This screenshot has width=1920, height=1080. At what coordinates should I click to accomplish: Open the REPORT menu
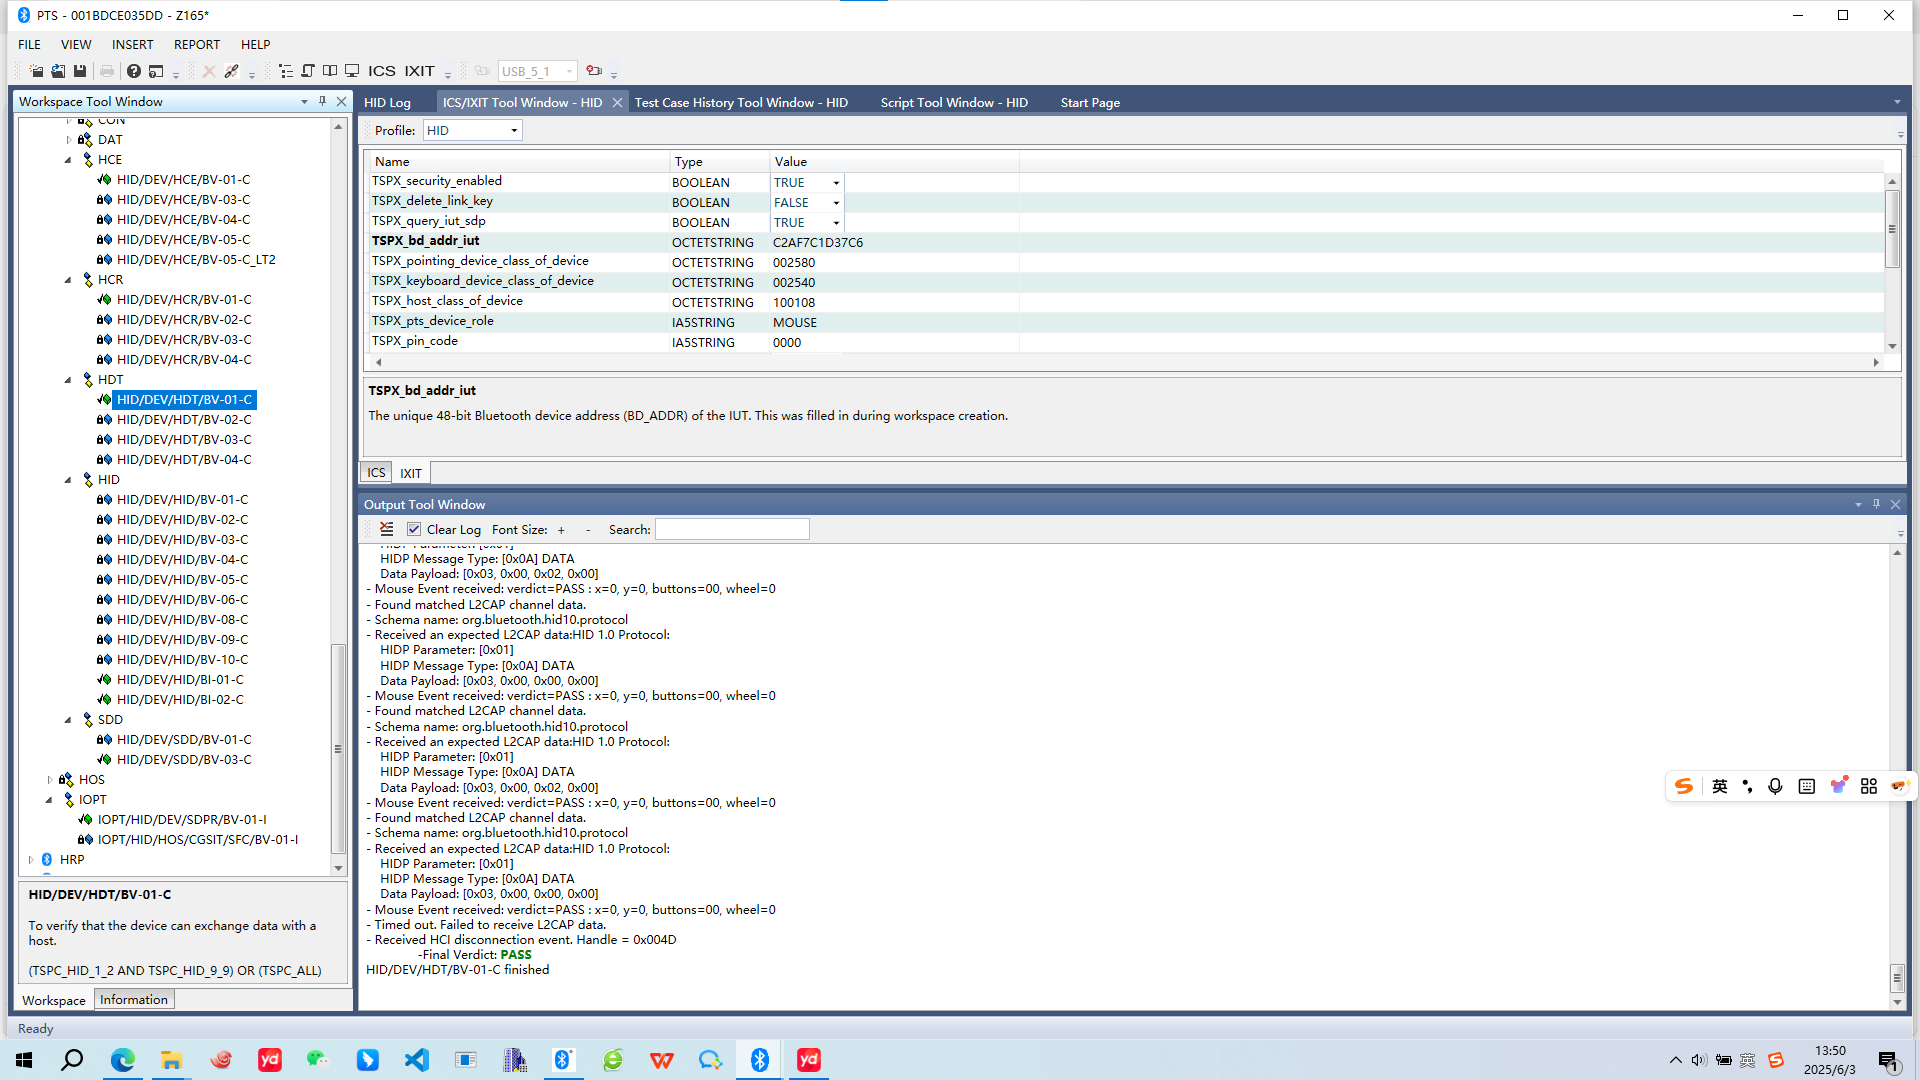pos(196,44)
